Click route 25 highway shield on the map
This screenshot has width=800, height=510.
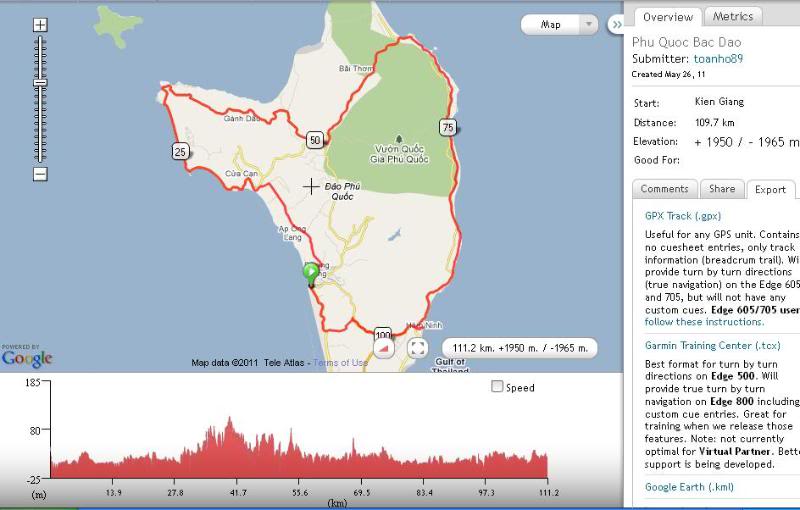[180, 151]
